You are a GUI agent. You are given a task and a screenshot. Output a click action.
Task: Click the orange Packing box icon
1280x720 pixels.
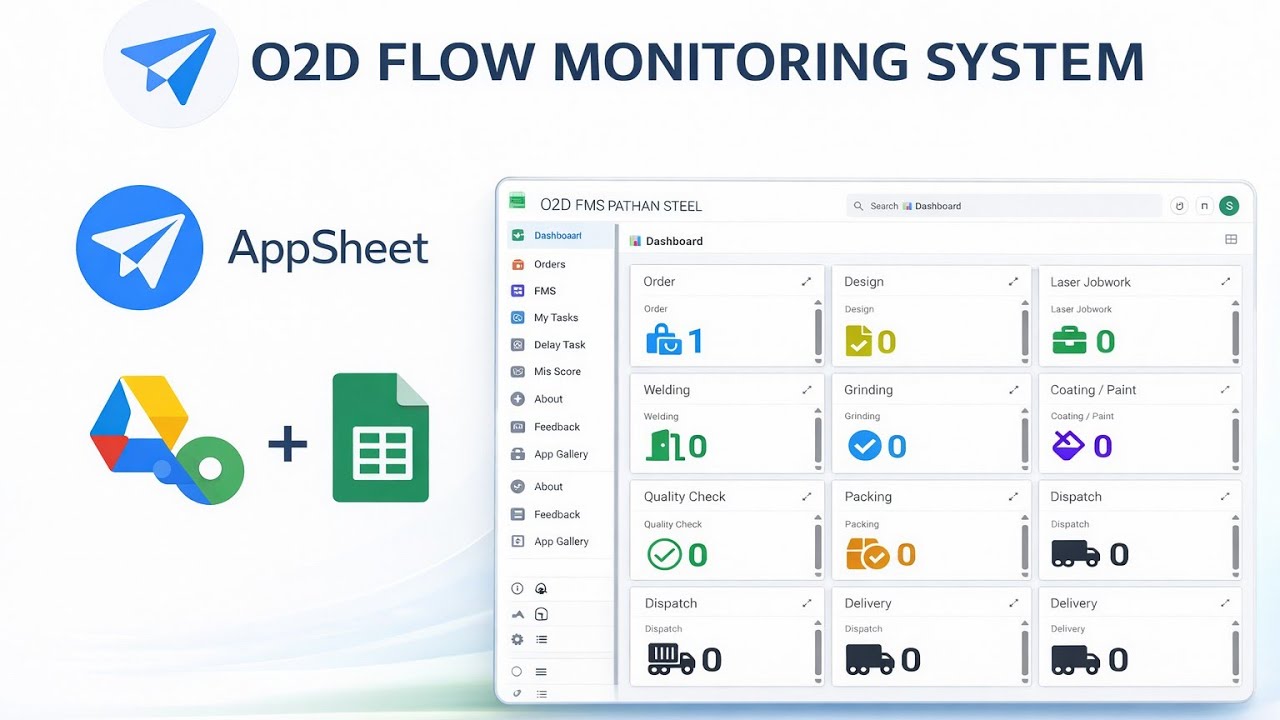click(867, 553)
